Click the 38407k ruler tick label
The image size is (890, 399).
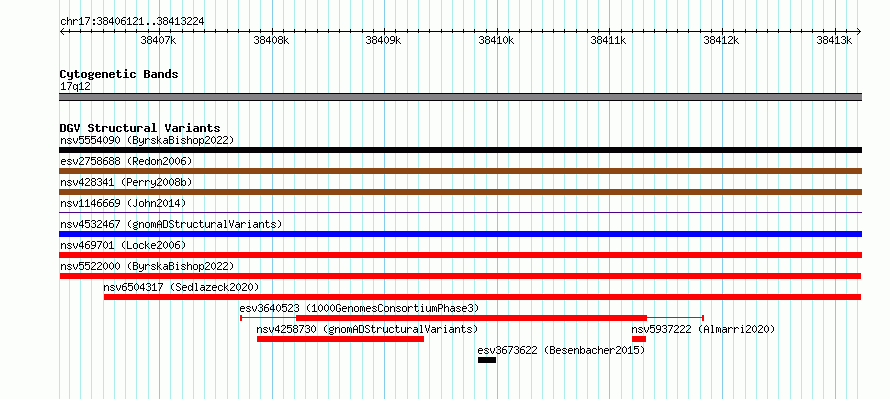click(159, 41)
